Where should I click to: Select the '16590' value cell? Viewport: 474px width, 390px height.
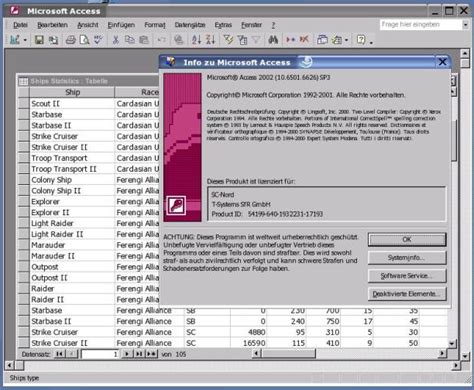(x=249, y=343)
